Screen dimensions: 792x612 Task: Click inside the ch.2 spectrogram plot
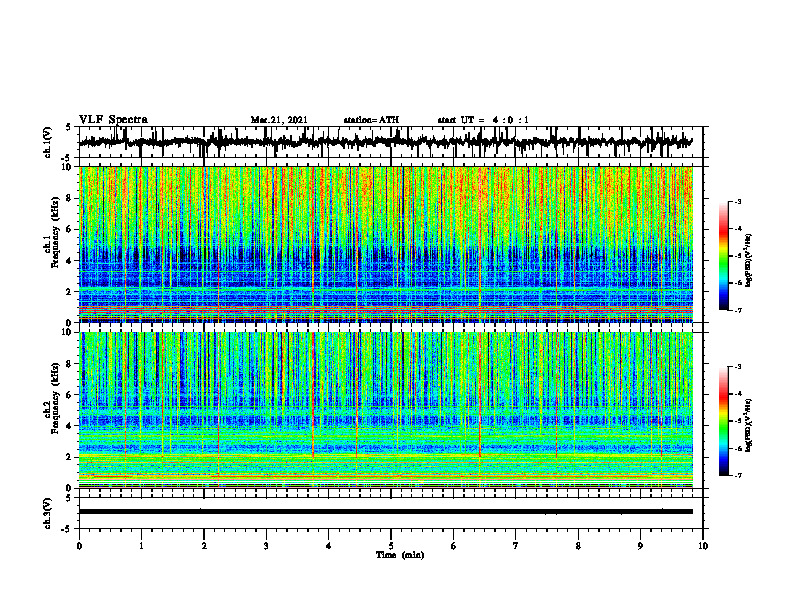(385, 410)
